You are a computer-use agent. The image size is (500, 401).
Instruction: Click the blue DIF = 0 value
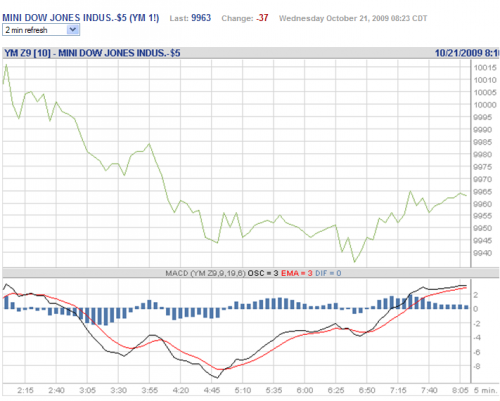click(328, 273)
